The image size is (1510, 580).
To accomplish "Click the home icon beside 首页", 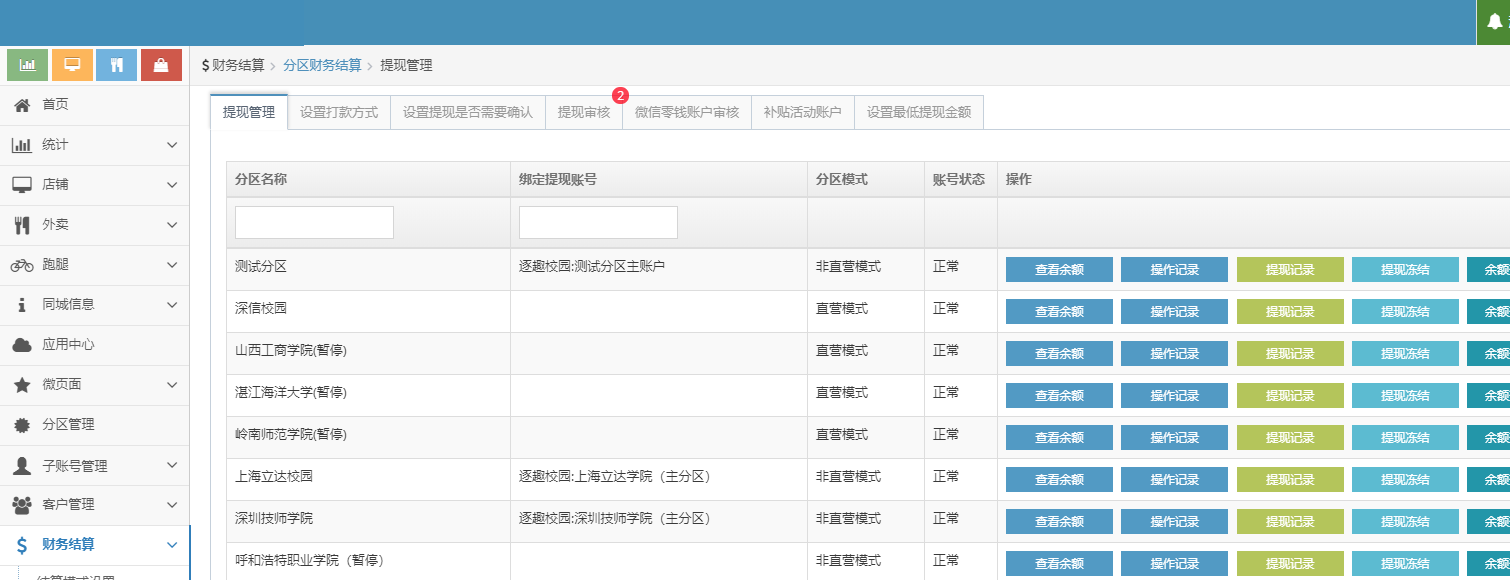I will [x=22, y=105].
